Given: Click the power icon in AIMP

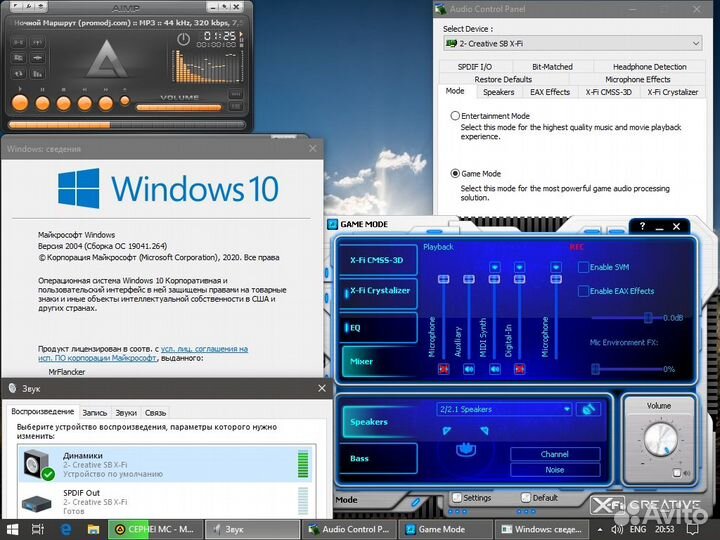Looking at the screenshot, I should [x=183, y=39].
